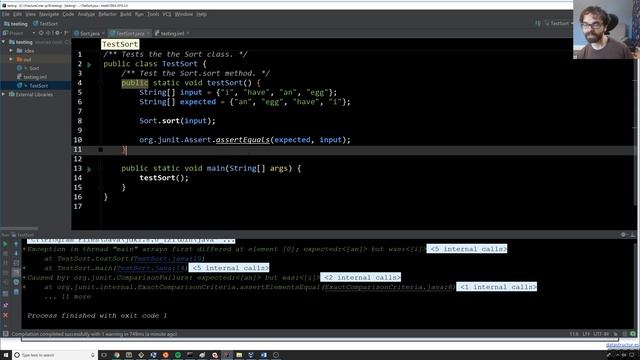This screenshot has height=360, width=640.
Task: Open Run panel settings gear
Action: point(623,235)
